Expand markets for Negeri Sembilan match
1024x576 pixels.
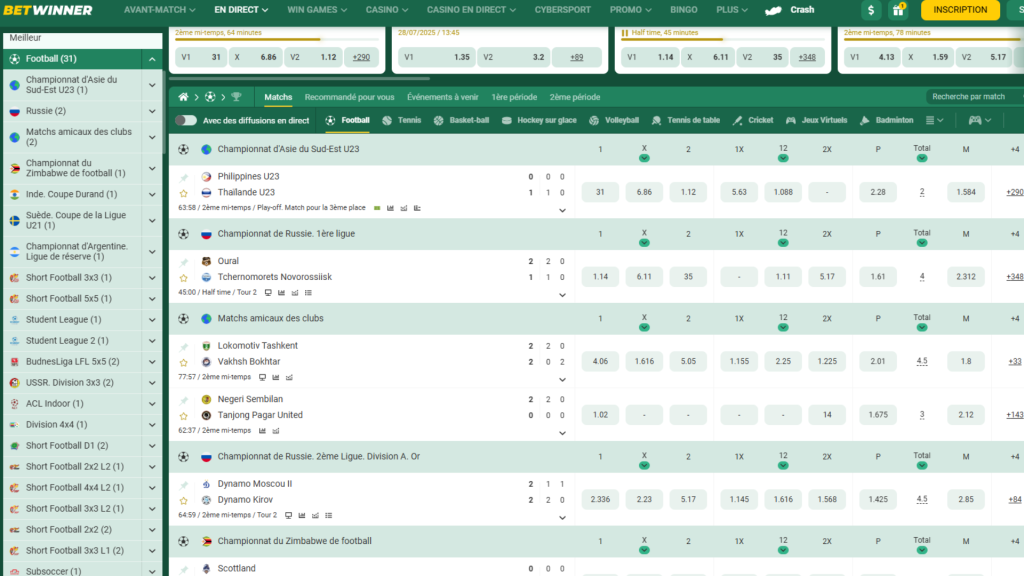[x=562, y=433]
